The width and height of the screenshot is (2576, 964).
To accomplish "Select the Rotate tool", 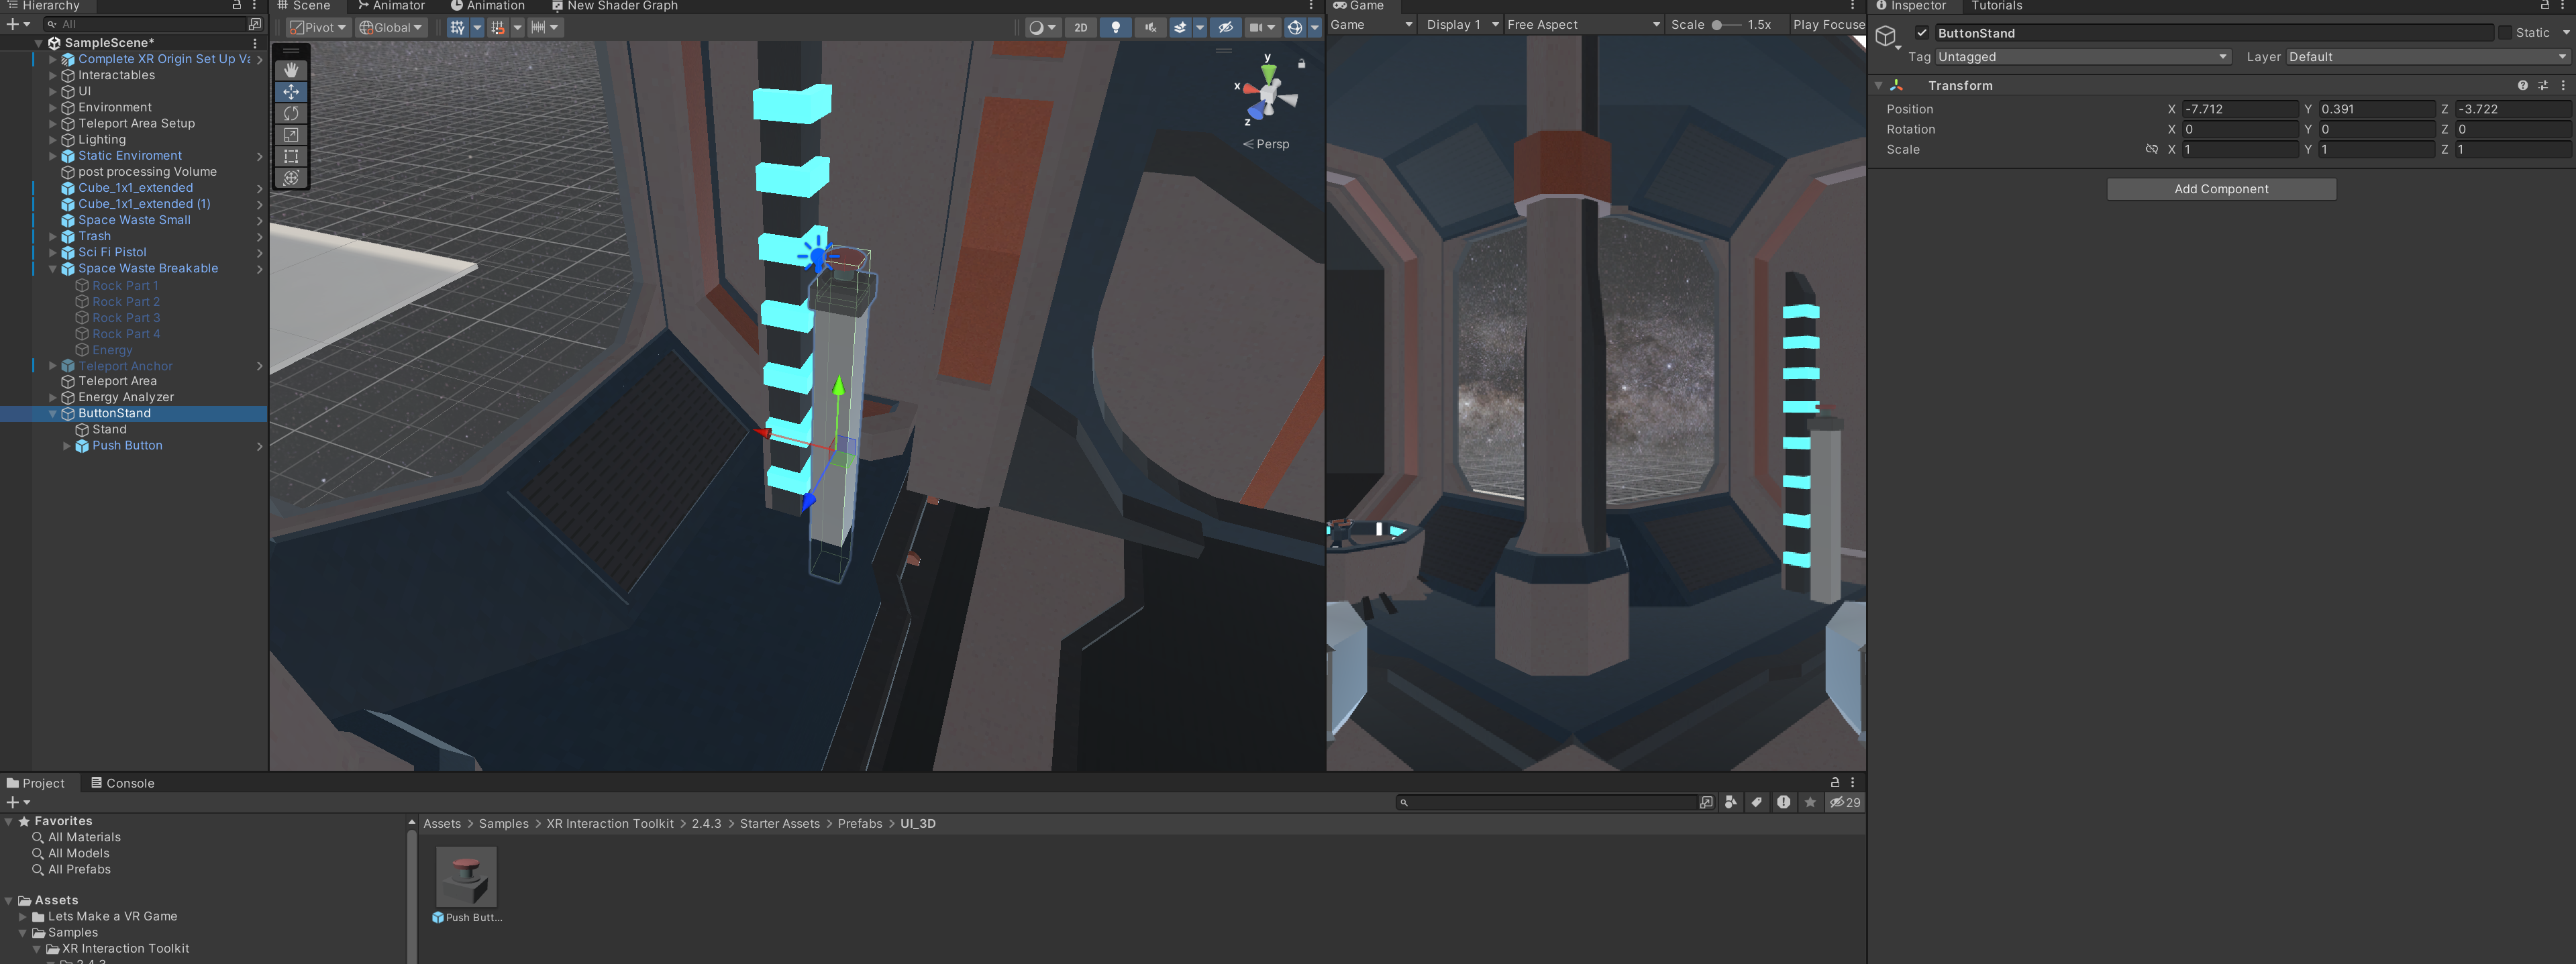I will (x=291, y=113).
